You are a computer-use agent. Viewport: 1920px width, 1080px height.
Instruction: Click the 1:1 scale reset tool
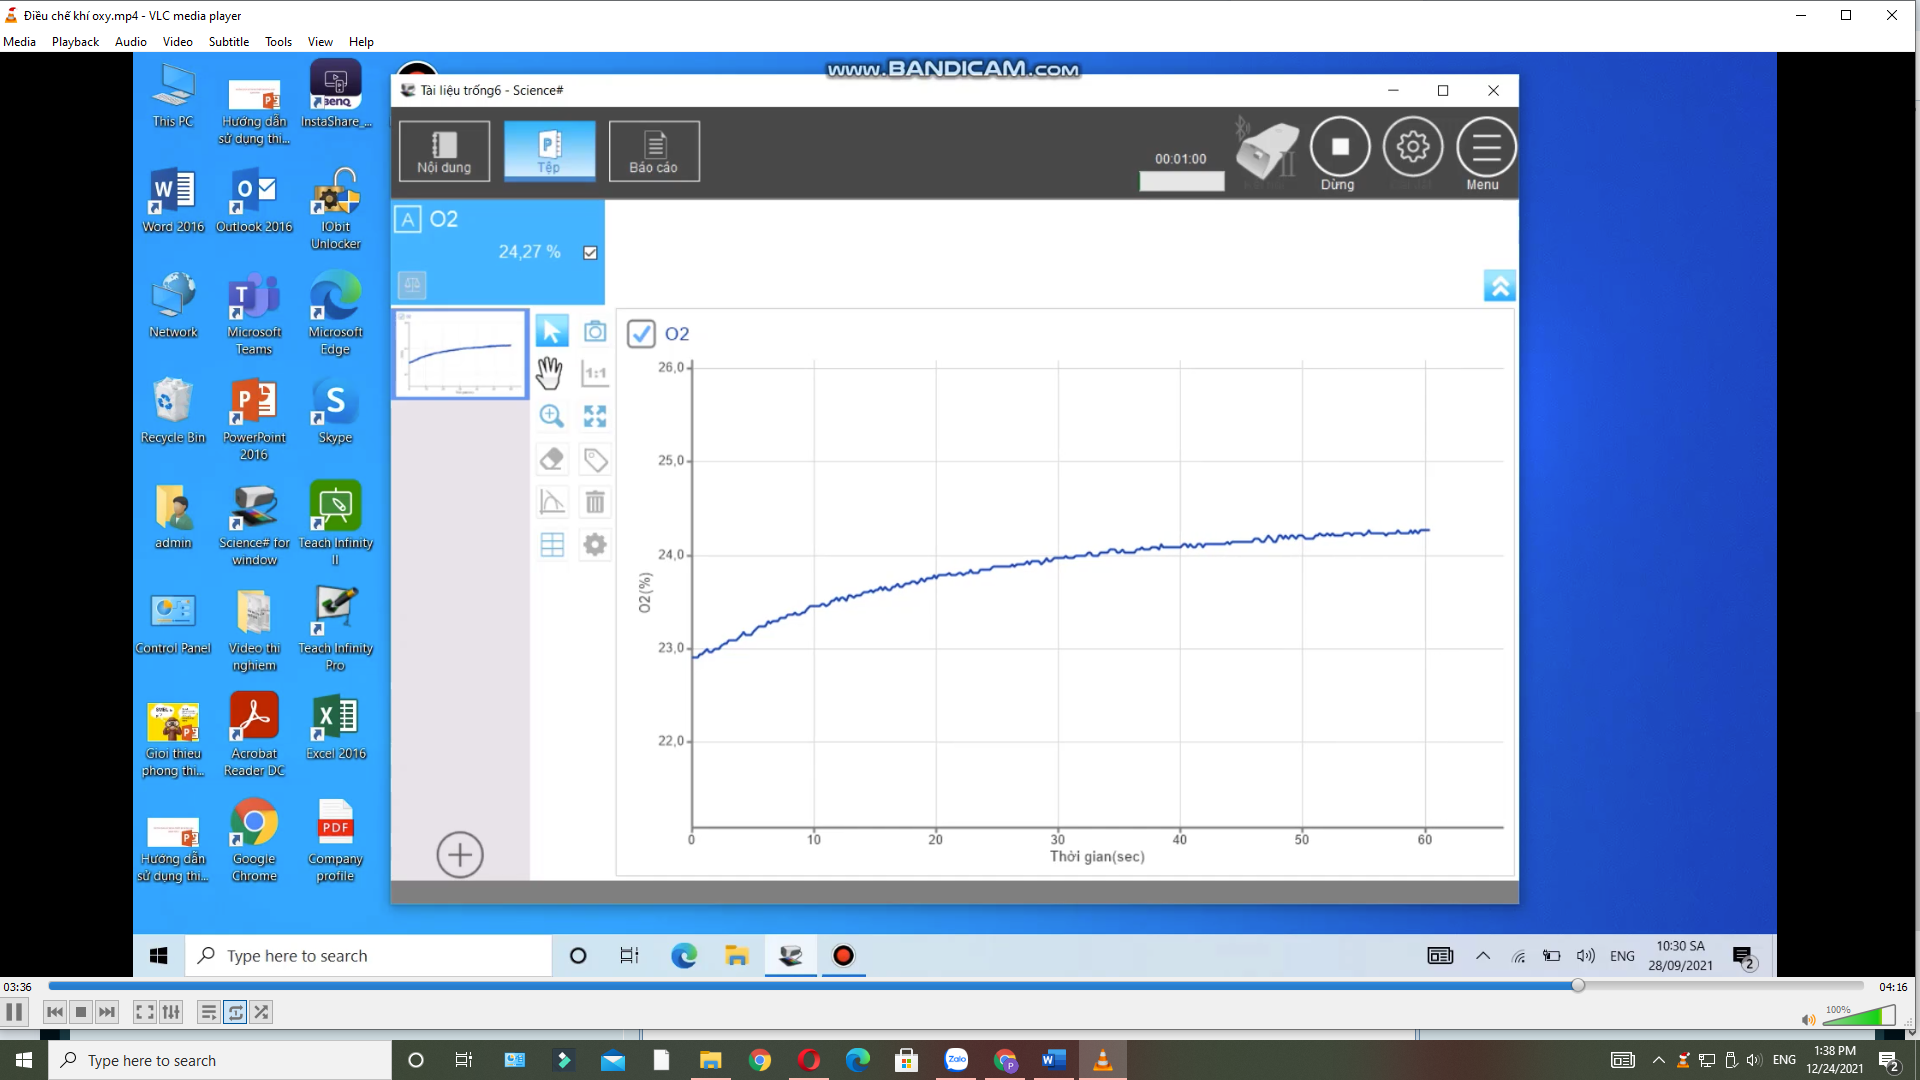[x=595, y=373]
